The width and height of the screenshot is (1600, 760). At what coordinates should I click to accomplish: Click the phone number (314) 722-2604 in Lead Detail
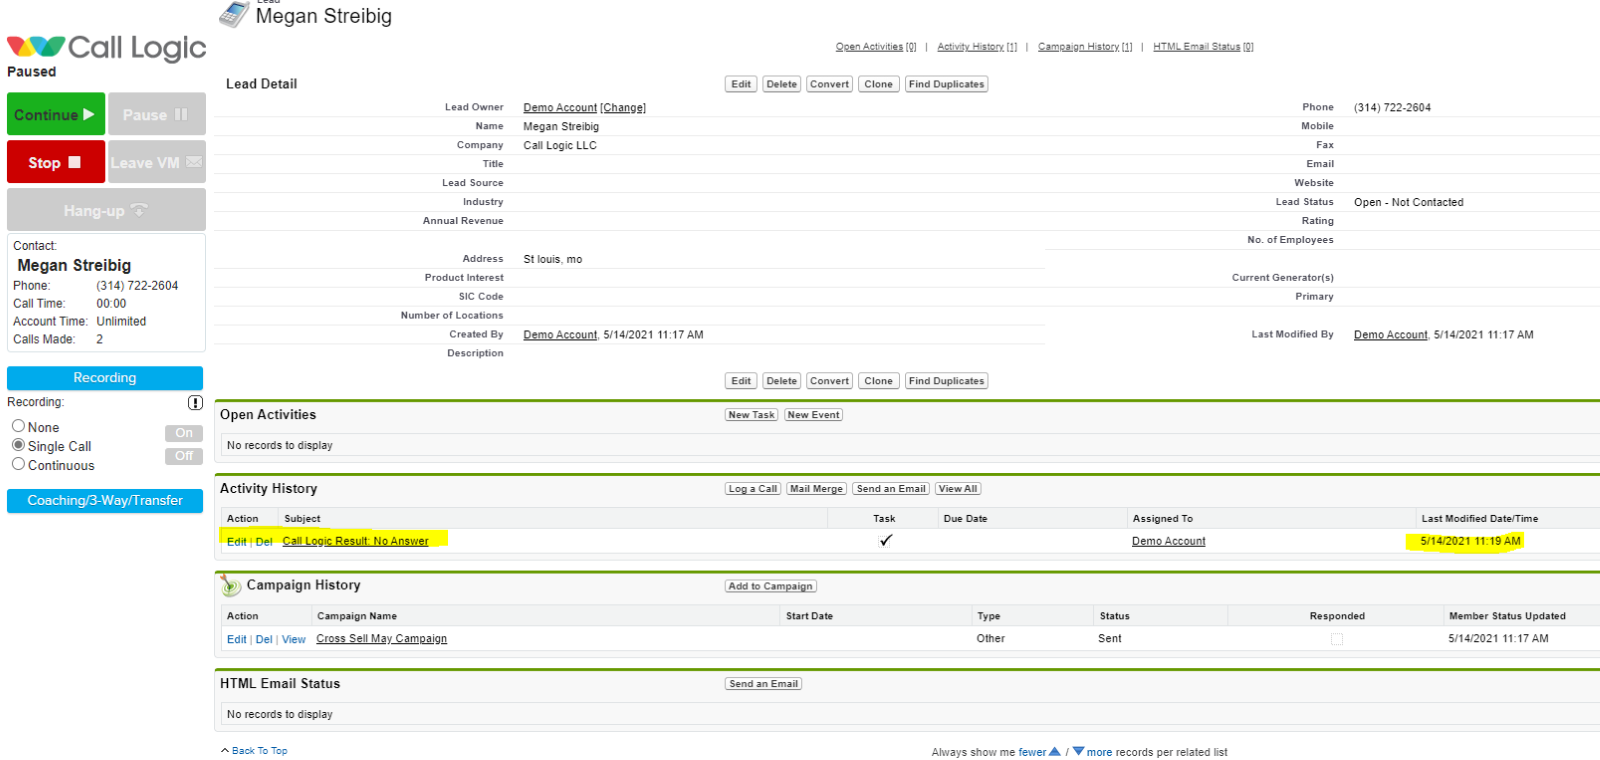[1392, 108]
